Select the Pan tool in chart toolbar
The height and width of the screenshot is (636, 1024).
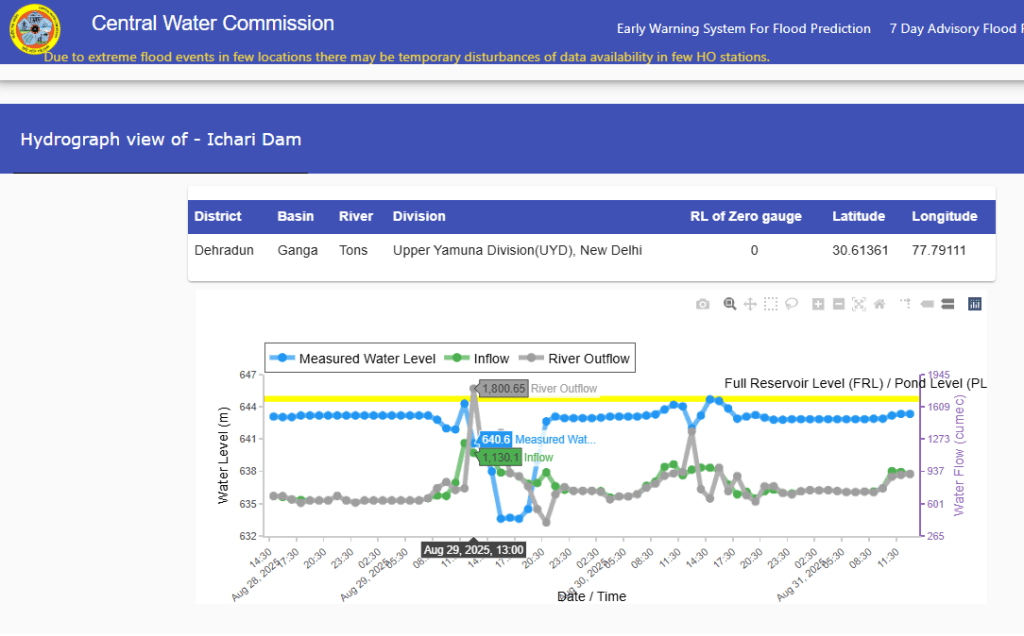750,304
